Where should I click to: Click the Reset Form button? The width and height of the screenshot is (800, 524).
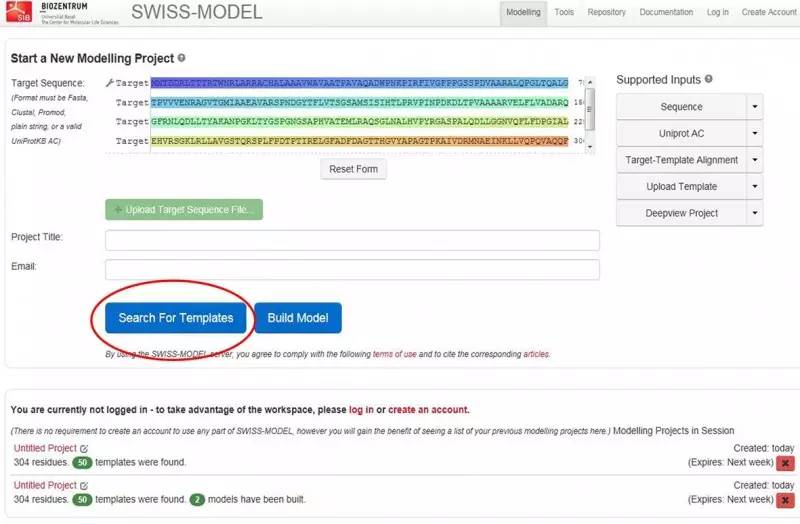click(x=353, y=169)
